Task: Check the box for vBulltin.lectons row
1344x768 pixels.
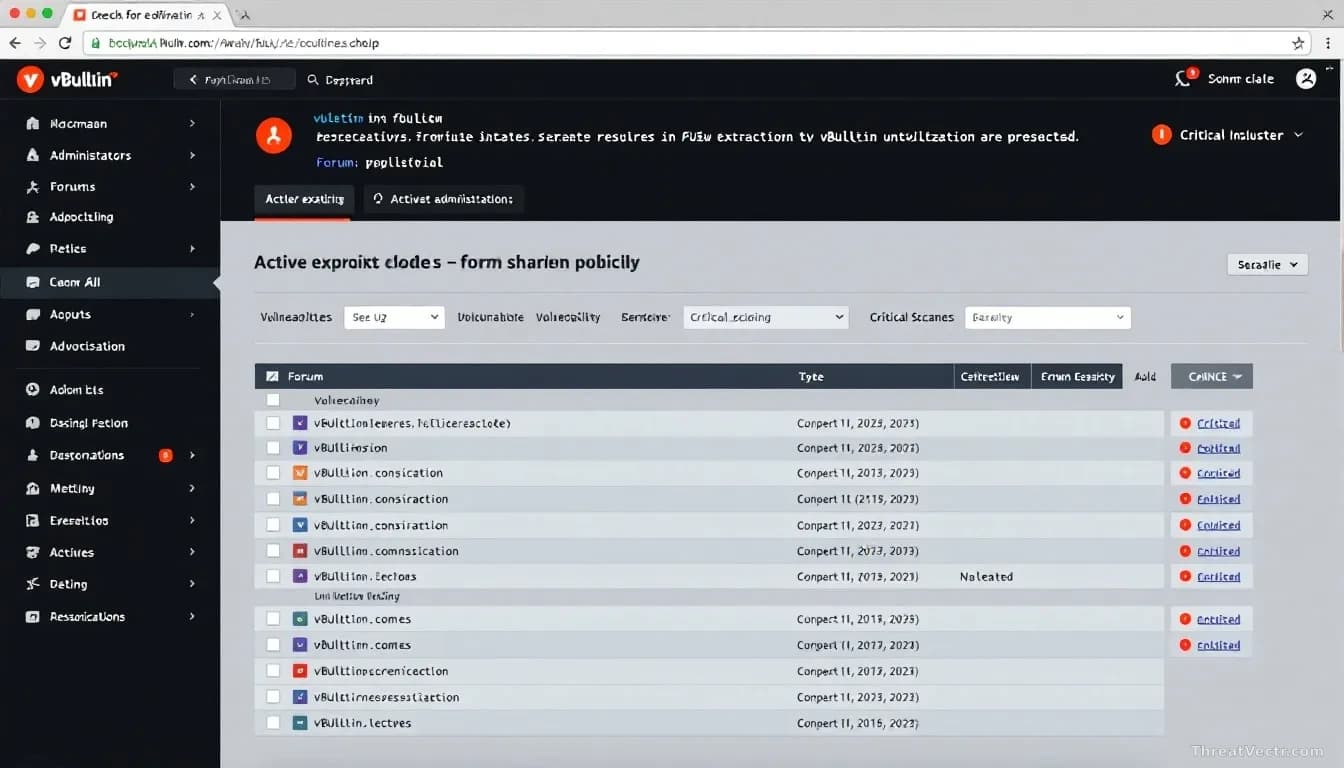Action: click(x=273, y=577)
